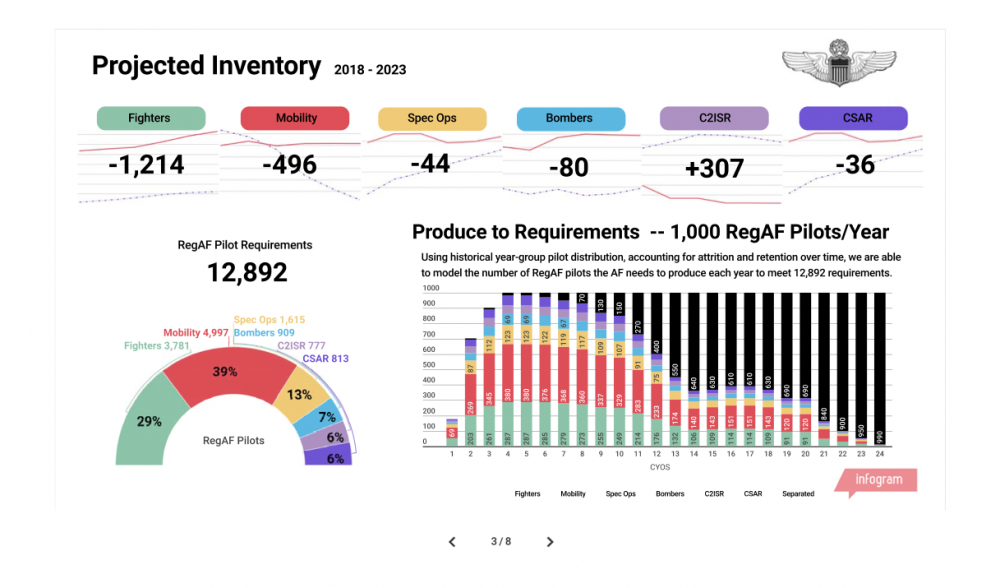Toggle the Mobility legend entry
Image resolution: width=1000 pixels, height=588 pixels.
573,494
